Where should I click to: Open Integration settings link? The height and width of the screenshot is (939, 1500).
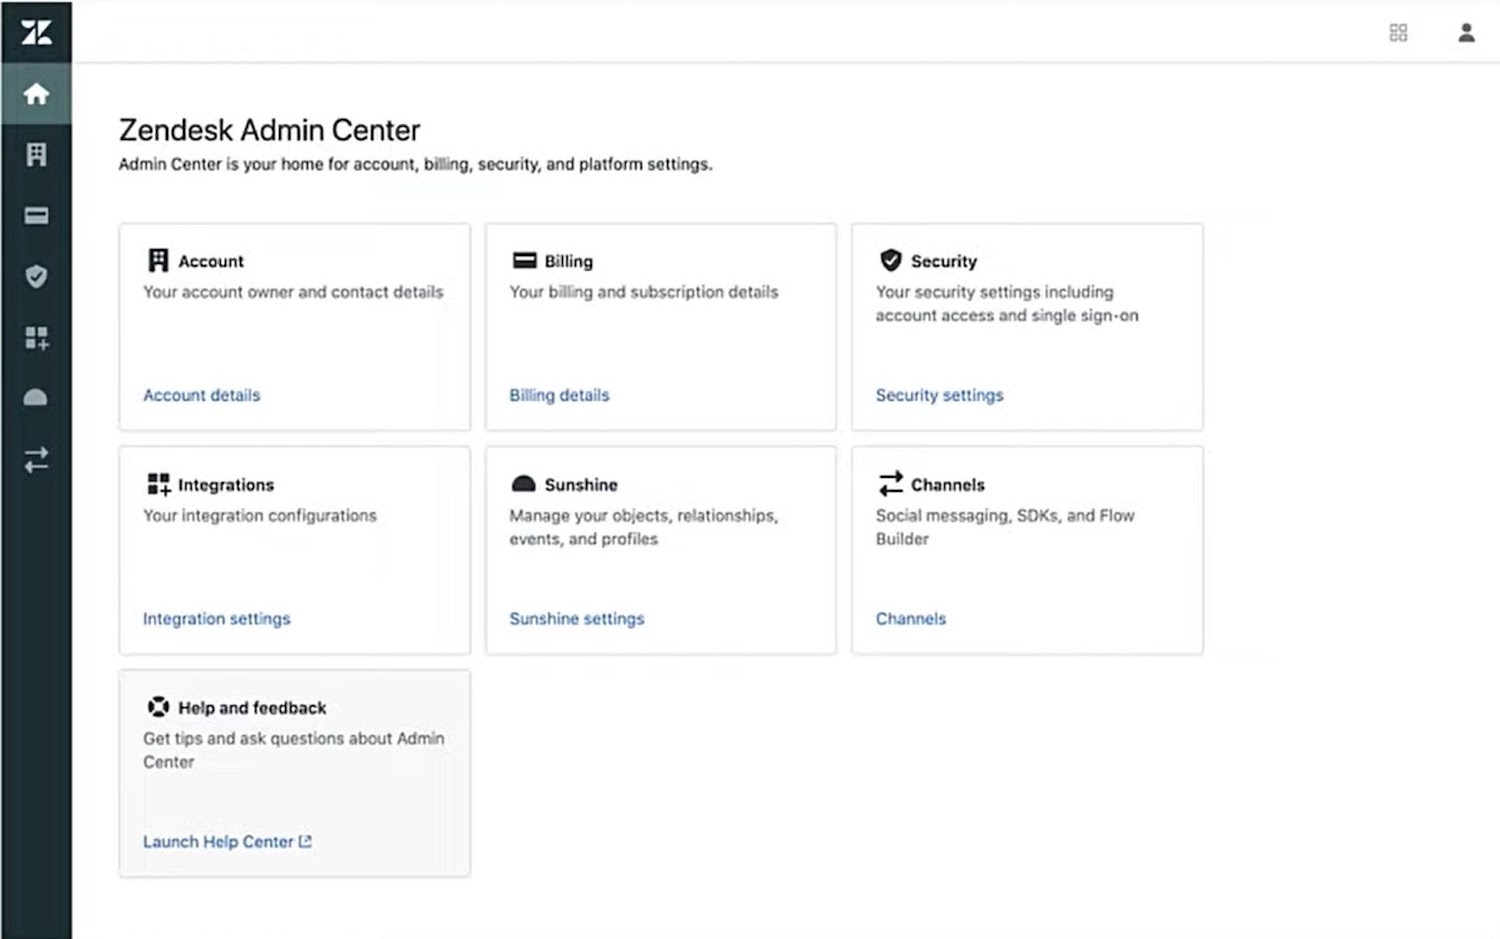pos(216,619)
